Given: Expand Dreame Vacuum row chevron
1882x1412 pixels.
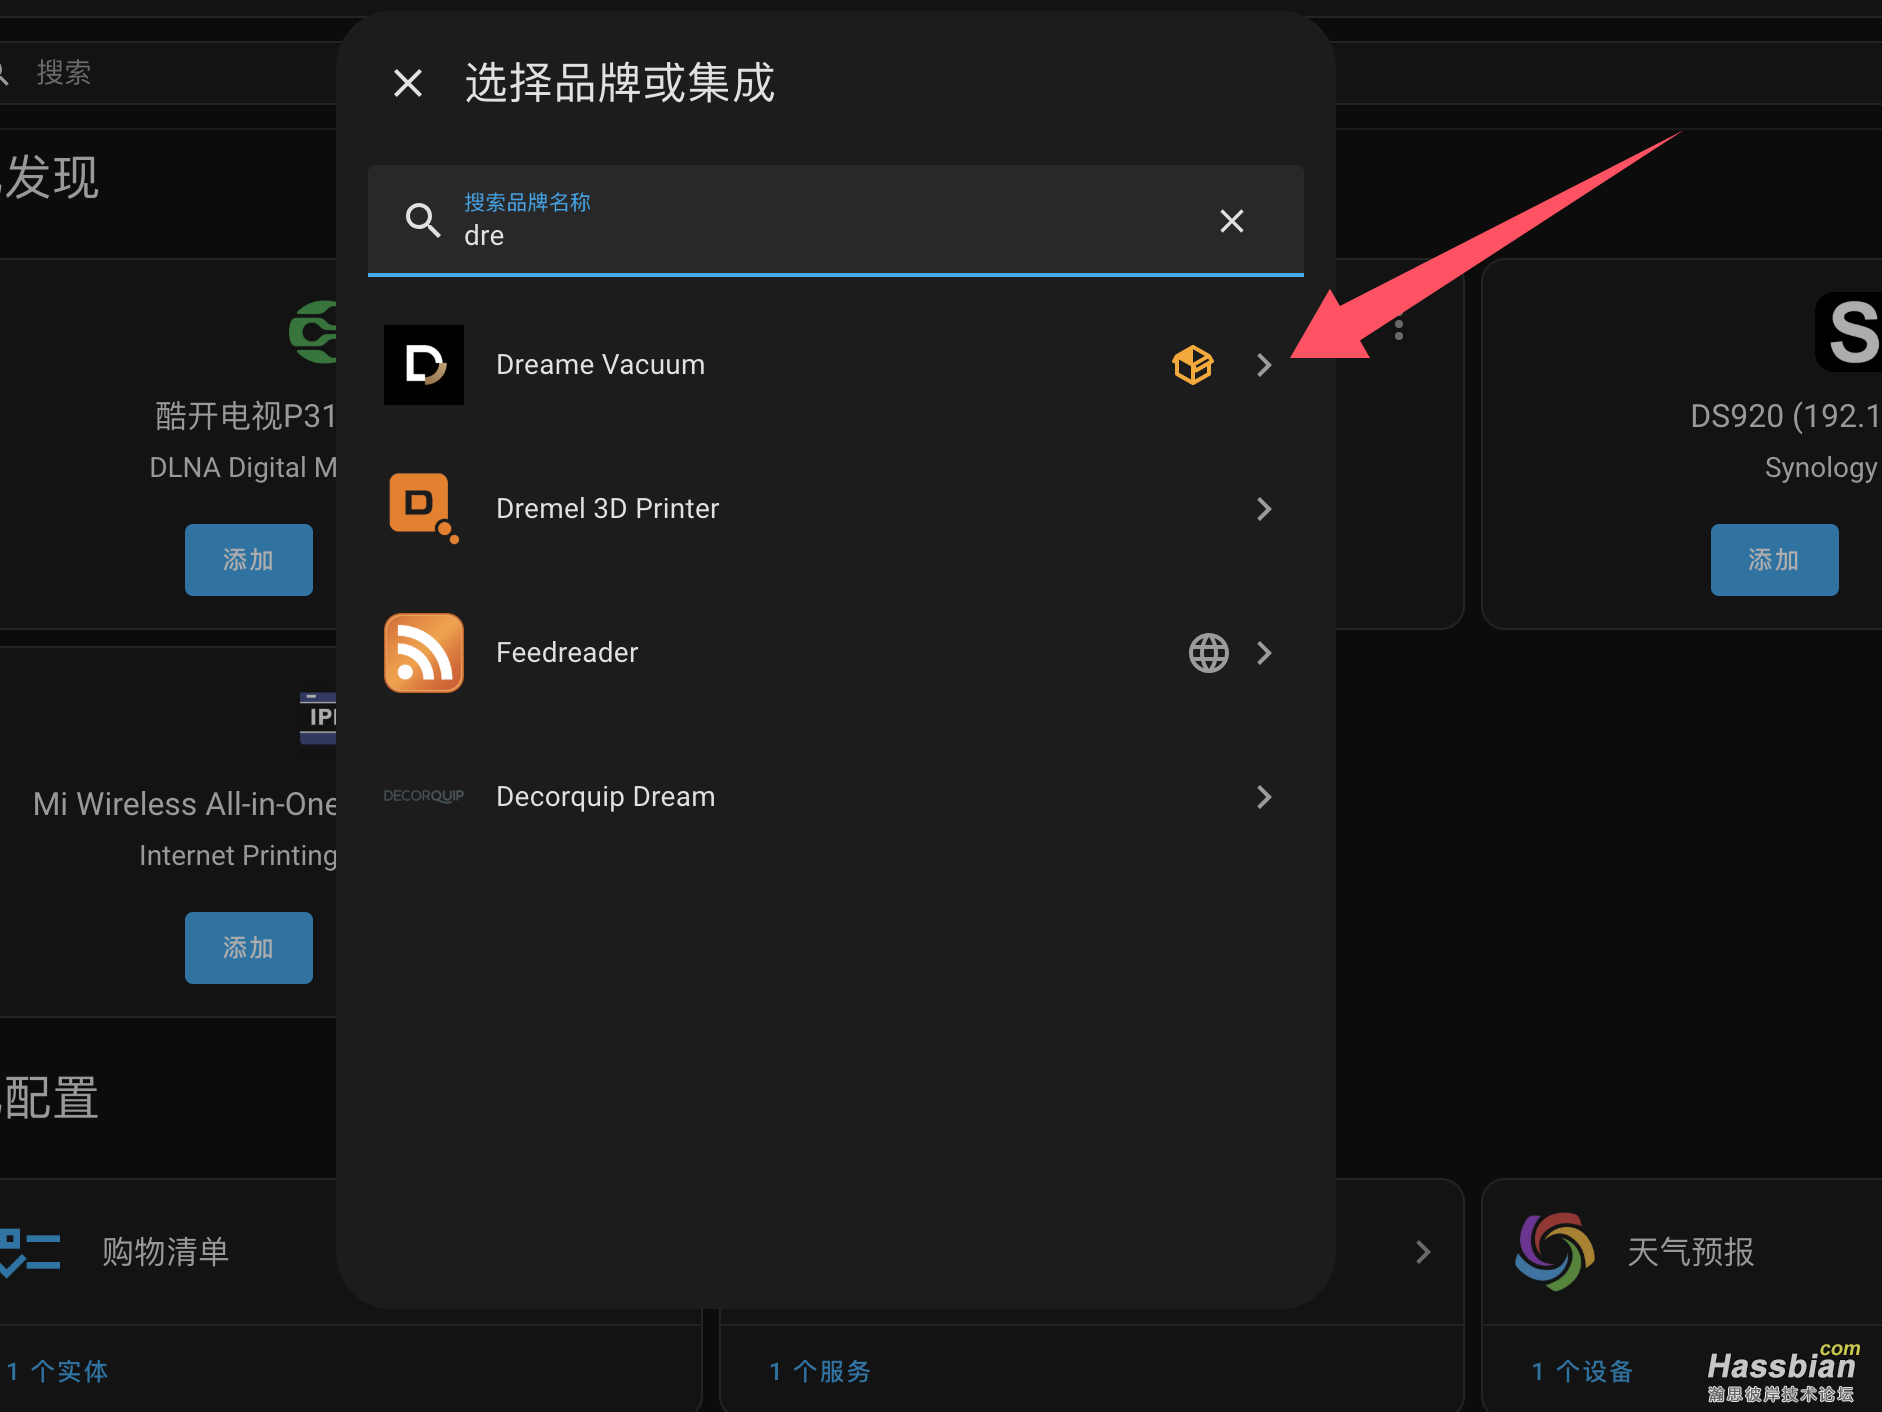Looking at the screenshot, I should 1264,365.
